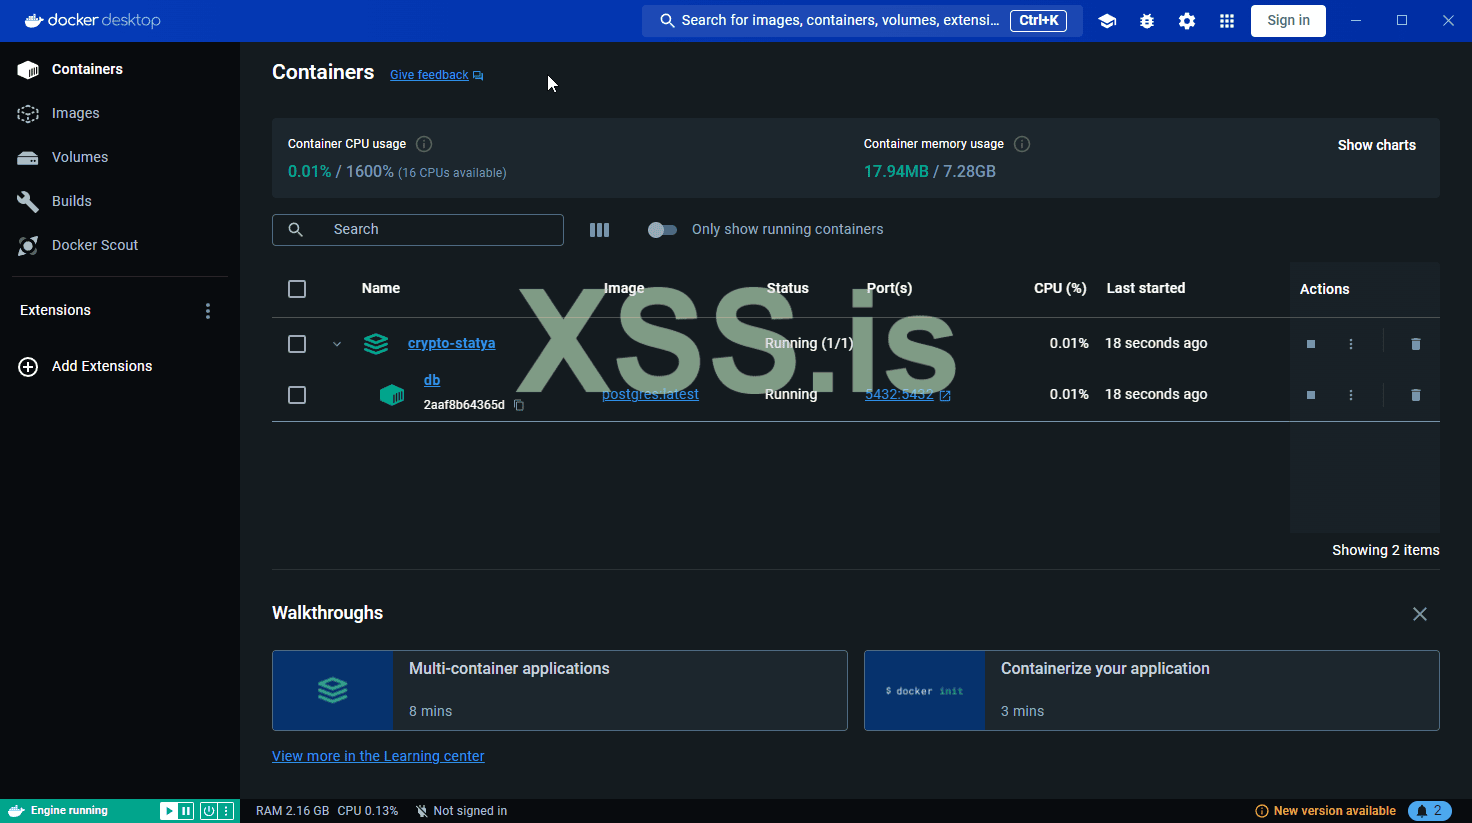Image resolution: width=1472 pixels, height=823 pixels.
Task: Go to Volumes section
Action: pos(120,157)
